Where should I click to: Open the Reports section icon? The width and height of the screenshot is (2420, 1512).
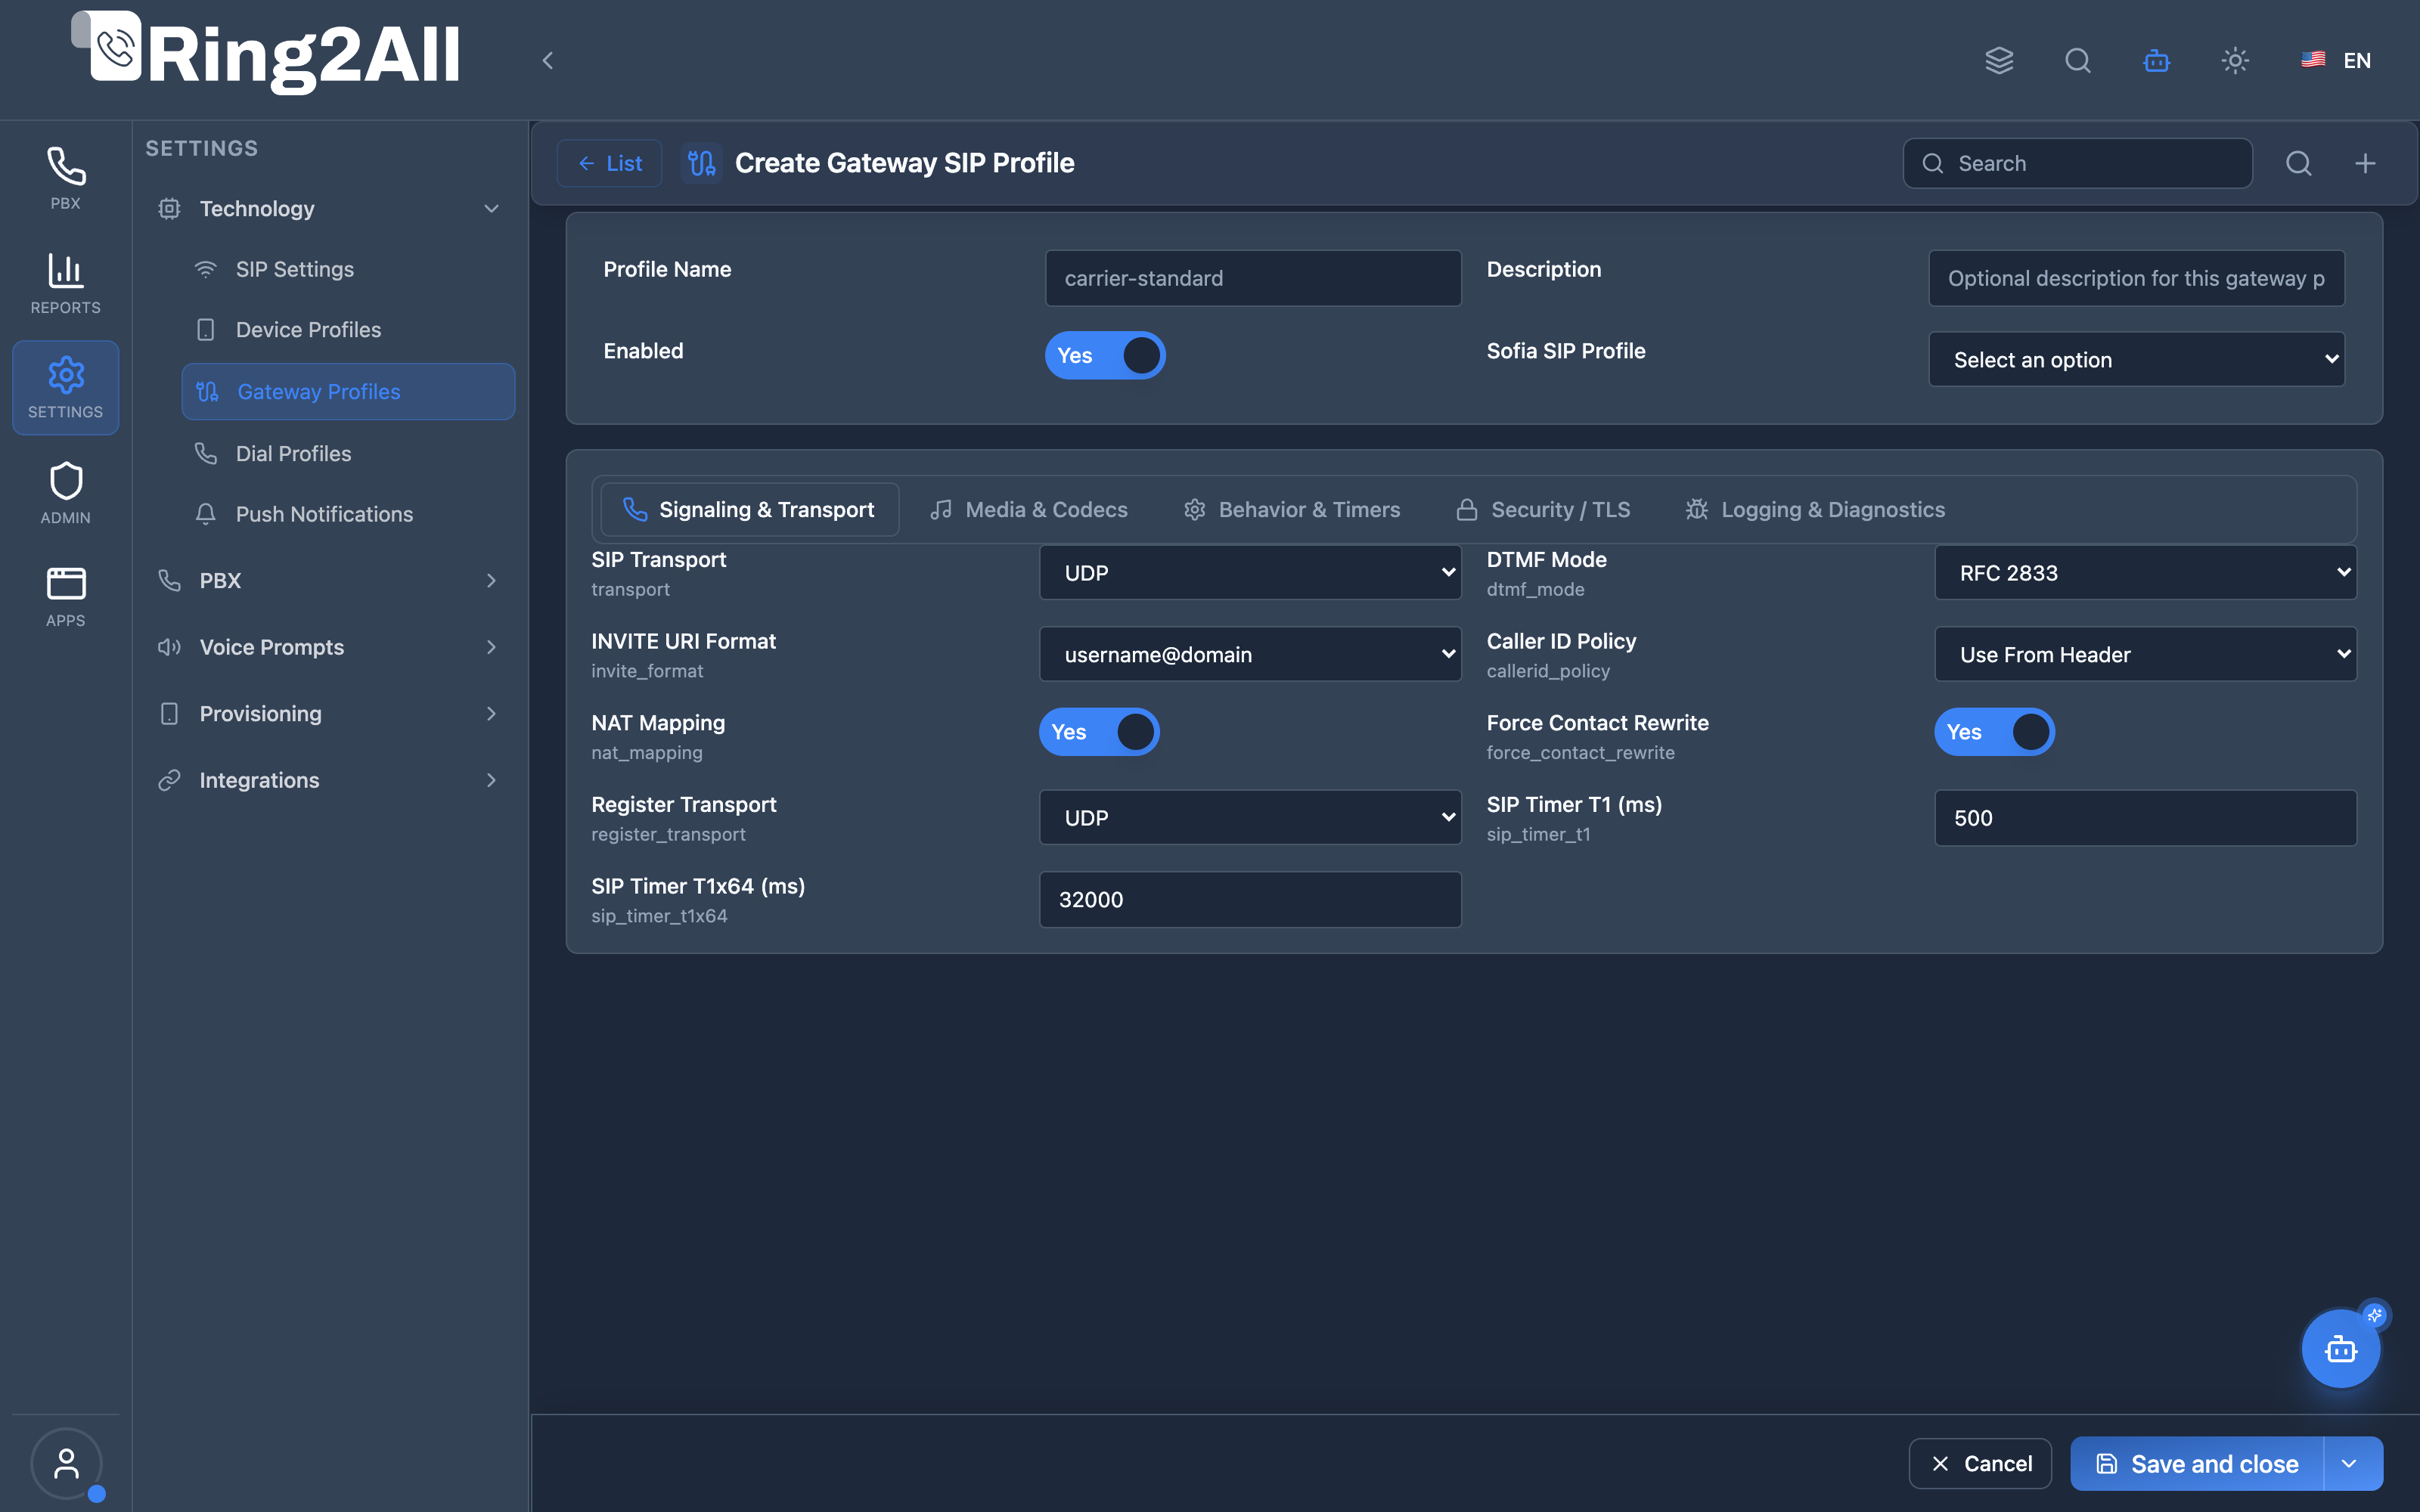tap(65, 283)
